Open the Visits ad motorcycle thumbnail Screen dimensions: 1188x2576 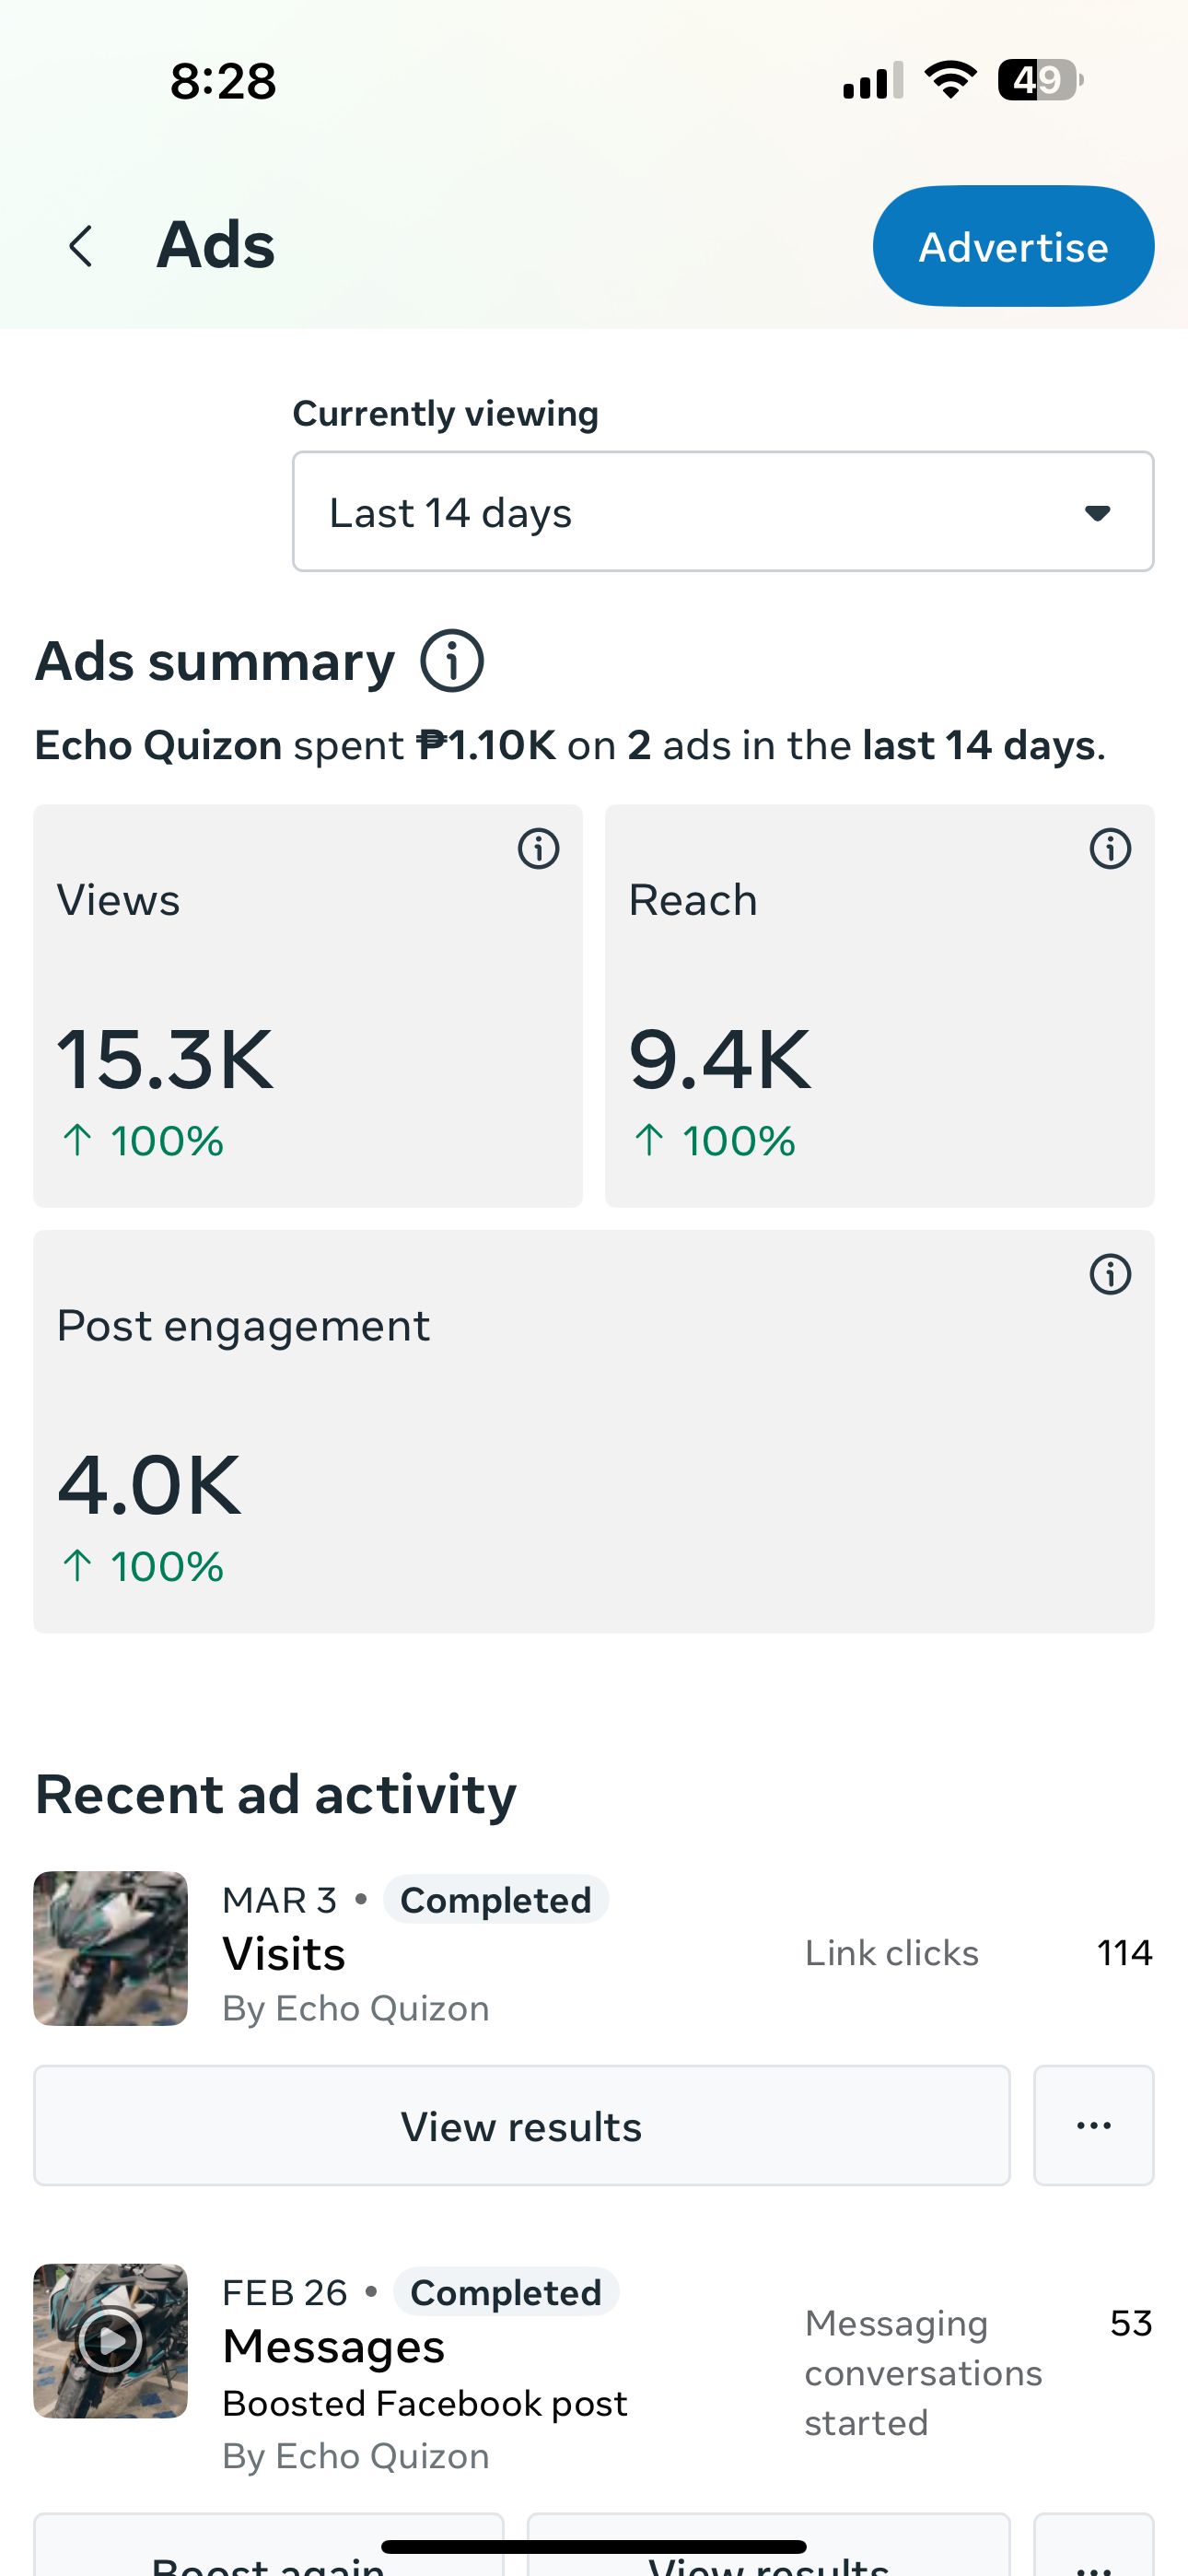110,1949
